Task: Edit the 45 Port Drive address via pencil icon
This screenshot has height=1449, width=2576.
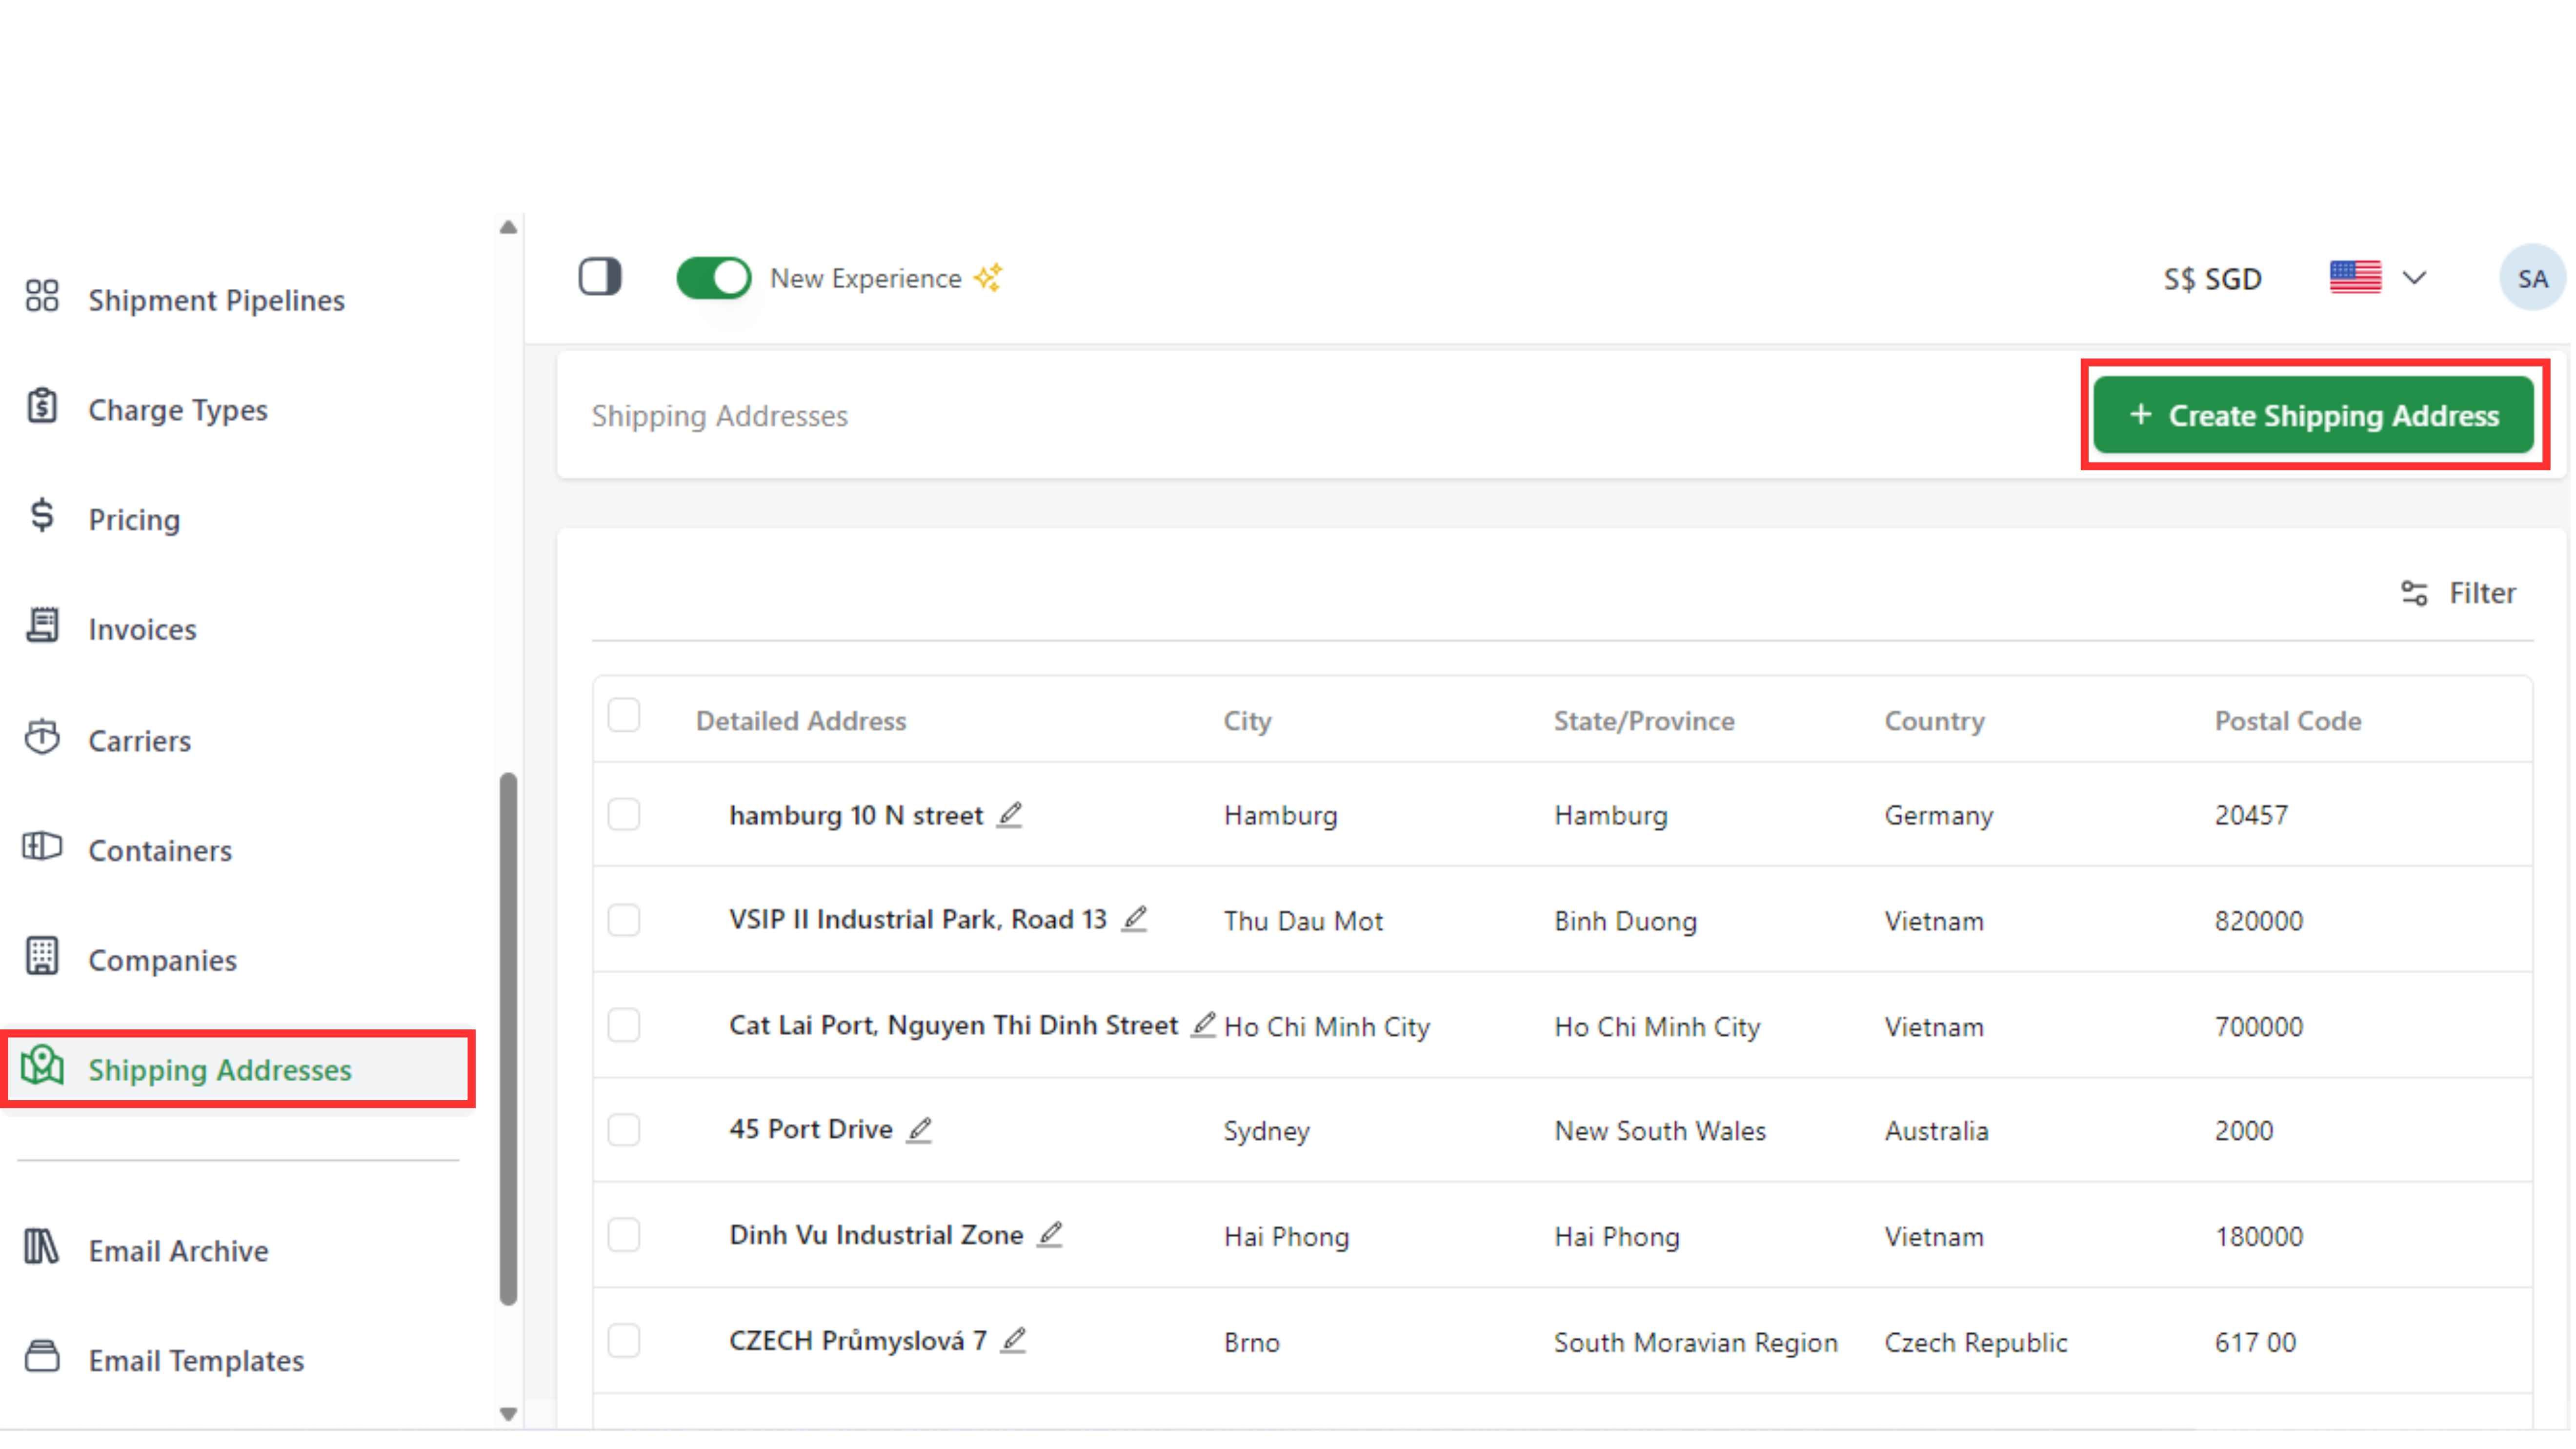Action: point(919,1130)
